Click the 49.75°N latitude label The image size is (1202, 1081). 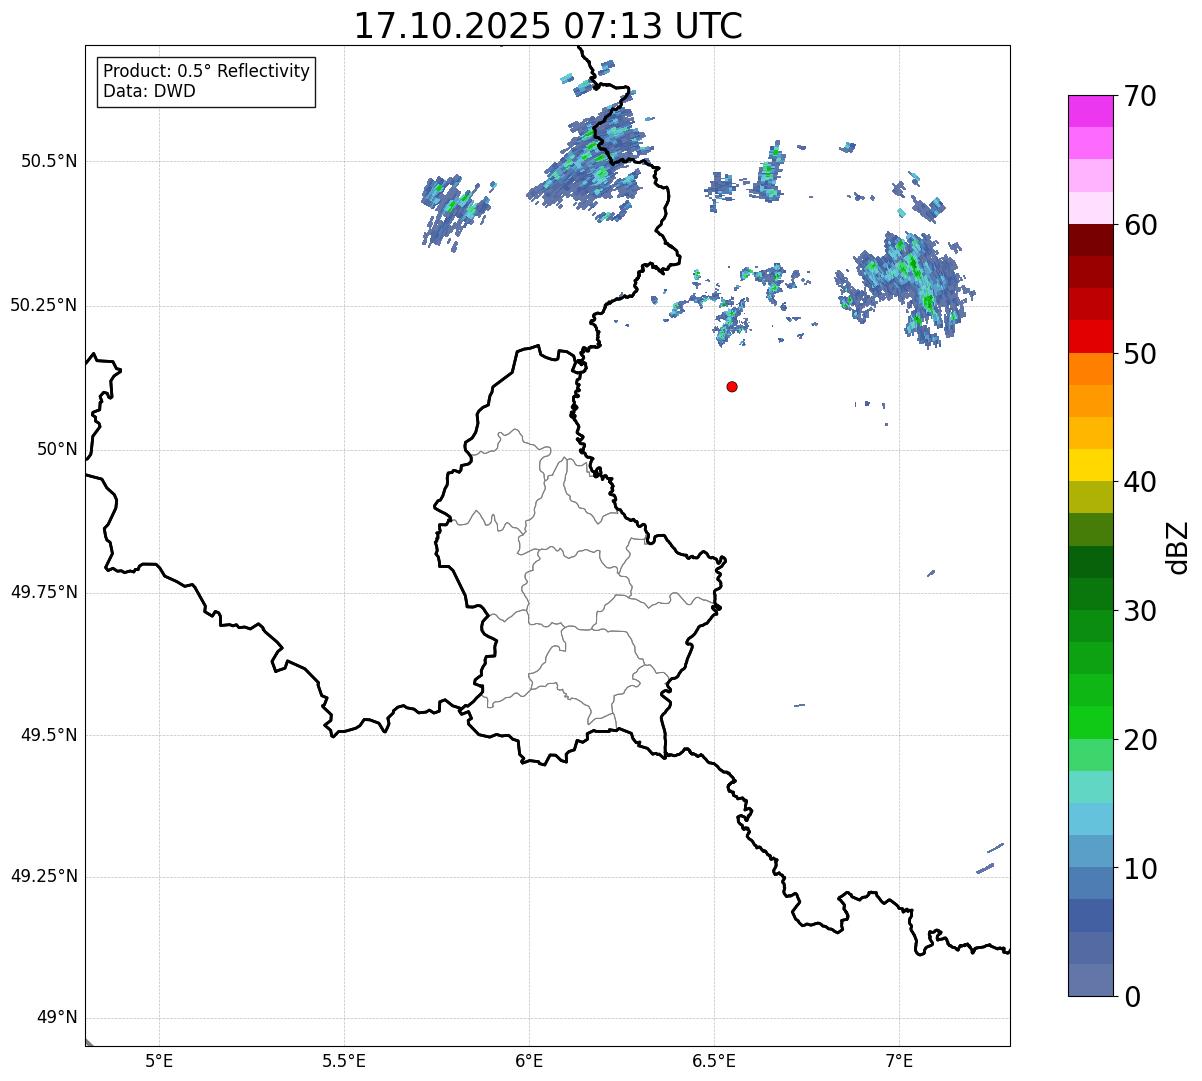coord(44,592)
